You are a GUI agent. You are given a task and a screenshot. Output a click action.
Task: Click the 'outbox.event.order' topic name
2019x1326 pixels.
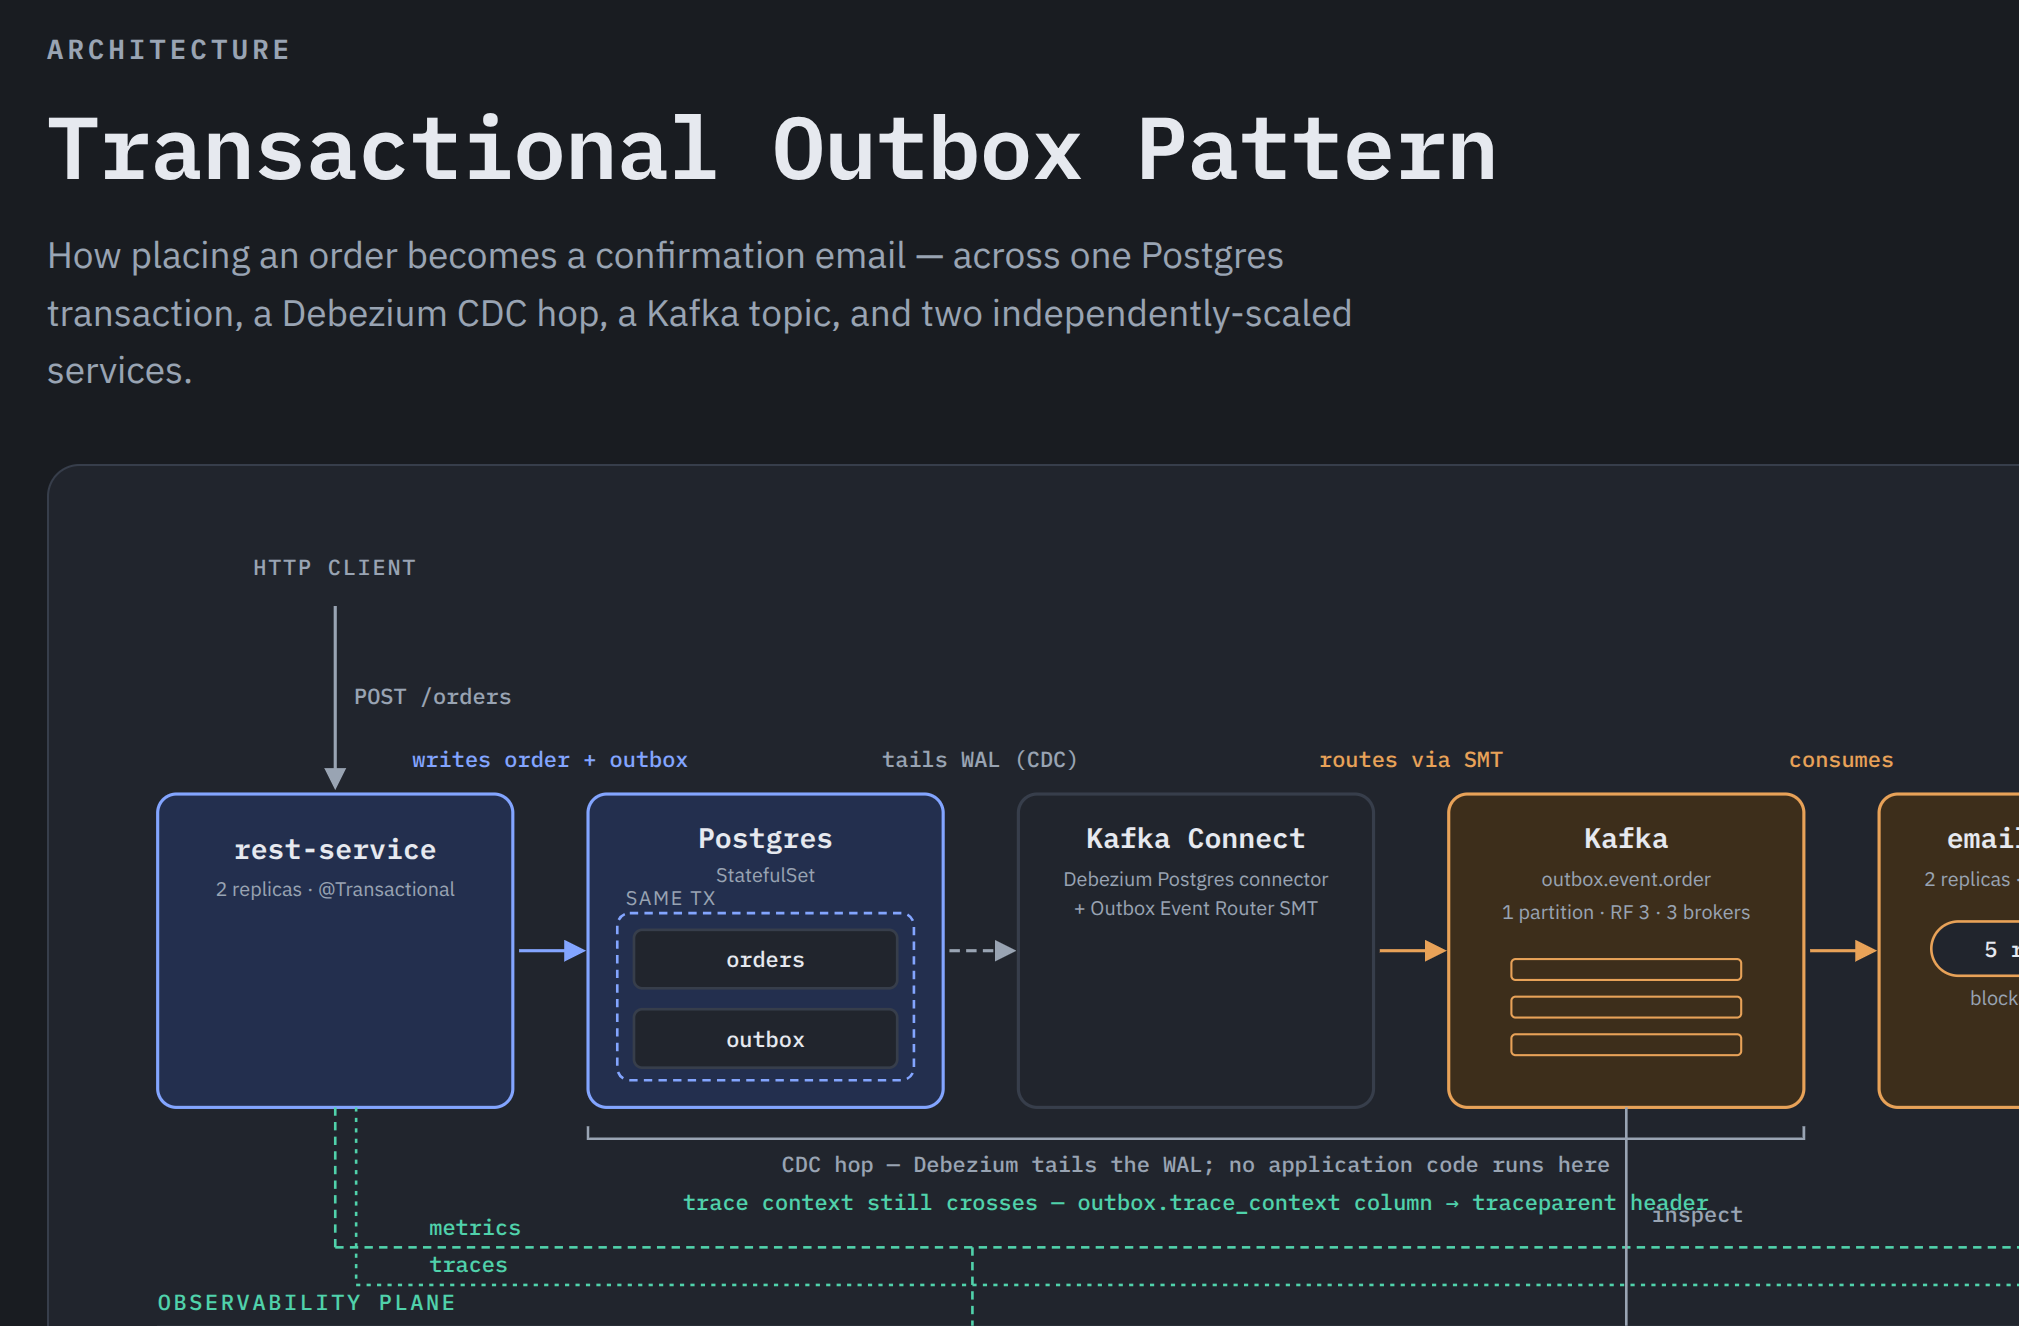pyautogui.click(x=1625, y=879)
